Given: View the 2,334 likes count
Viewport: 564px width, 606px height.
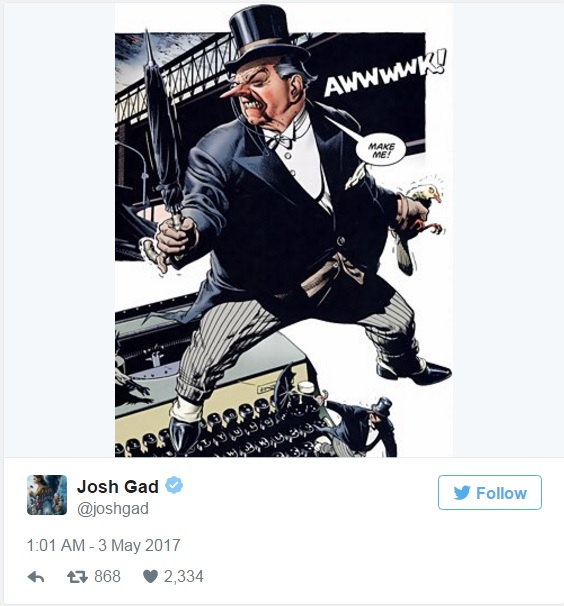Looking at the screenshot, I should point(184,576).
